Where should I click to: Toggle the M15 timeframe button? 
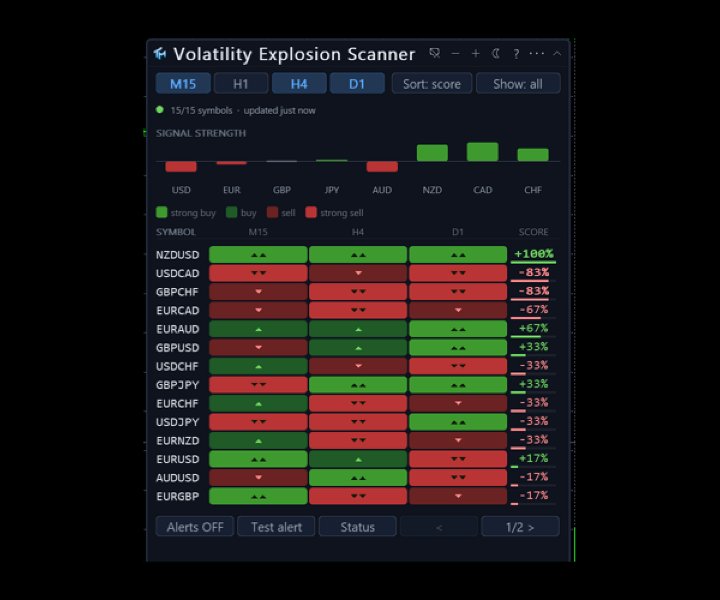pyautogui.click(x=183, y=84)
